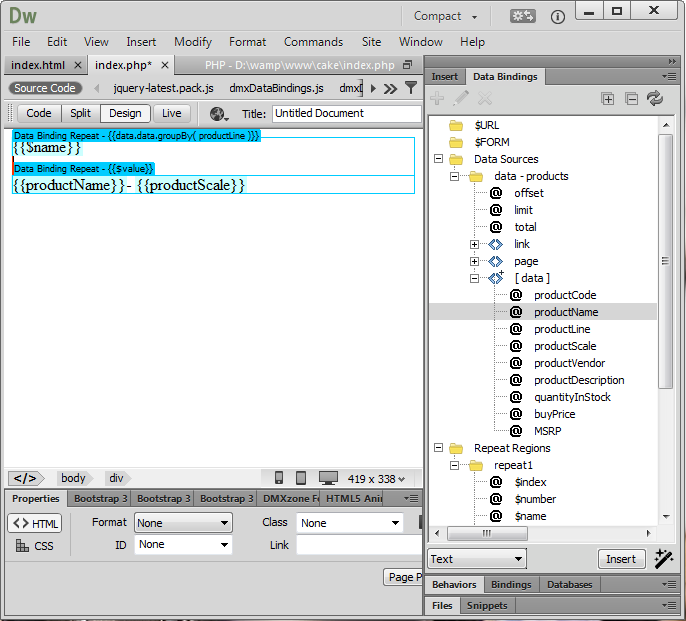Click the edit binding pencil icon
The height and width of the screenshot is (621, 686).
(461, 98)
